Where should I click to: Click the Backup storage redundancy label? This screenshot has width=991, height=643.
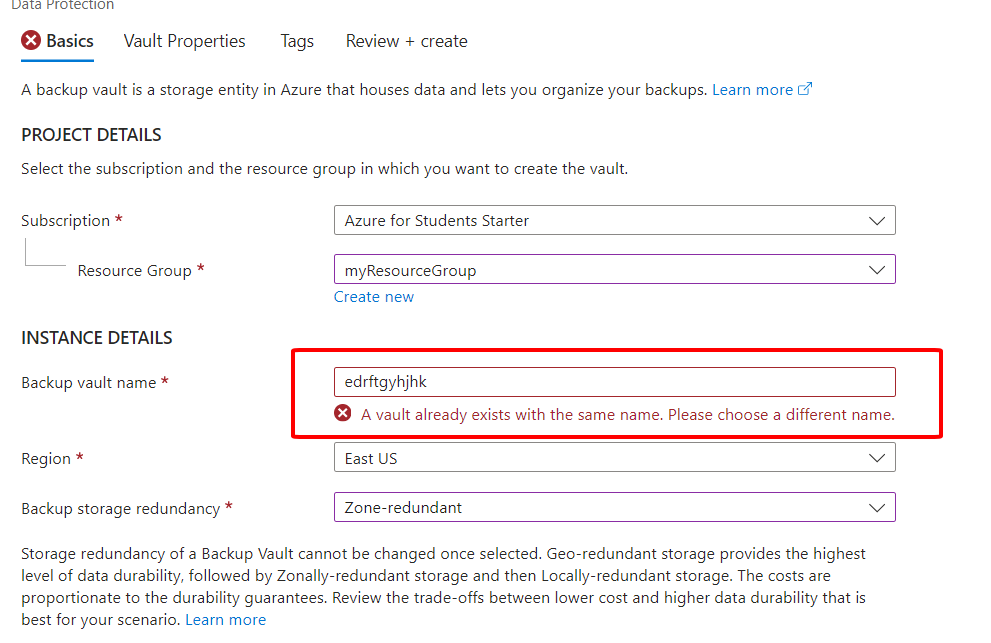121,508
